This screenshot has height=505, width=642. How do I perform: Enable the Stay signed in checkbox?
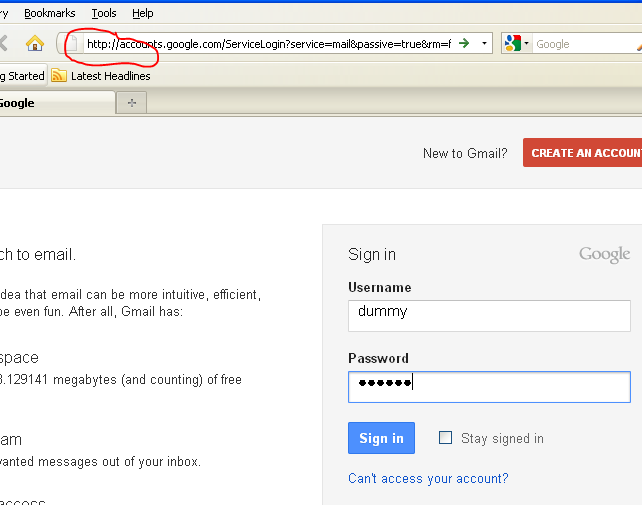tap(445, 437)
